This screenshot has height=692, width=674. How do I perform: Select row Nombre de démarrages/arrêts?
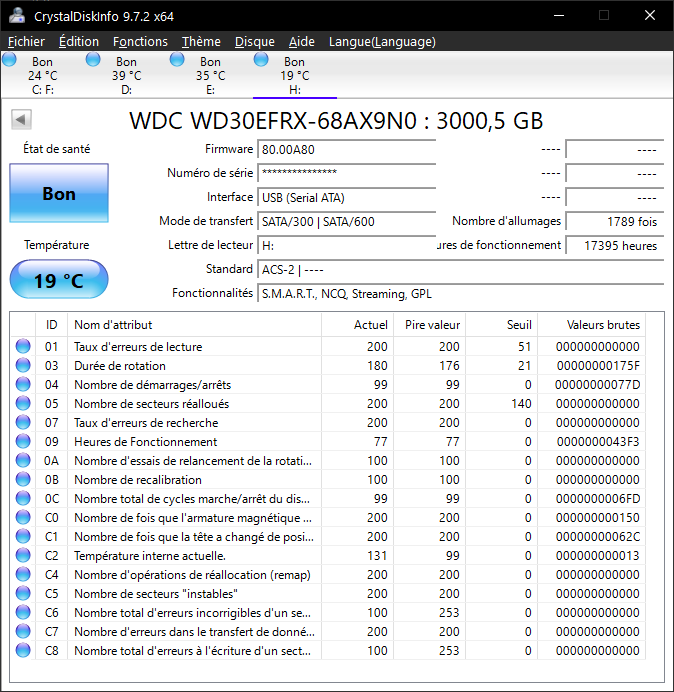[328, 384]
